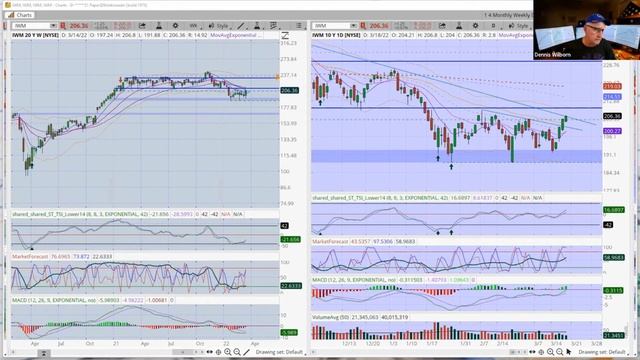Click left chart header IWM 20 Y W
Screen dimensions: 640x360
36,36
